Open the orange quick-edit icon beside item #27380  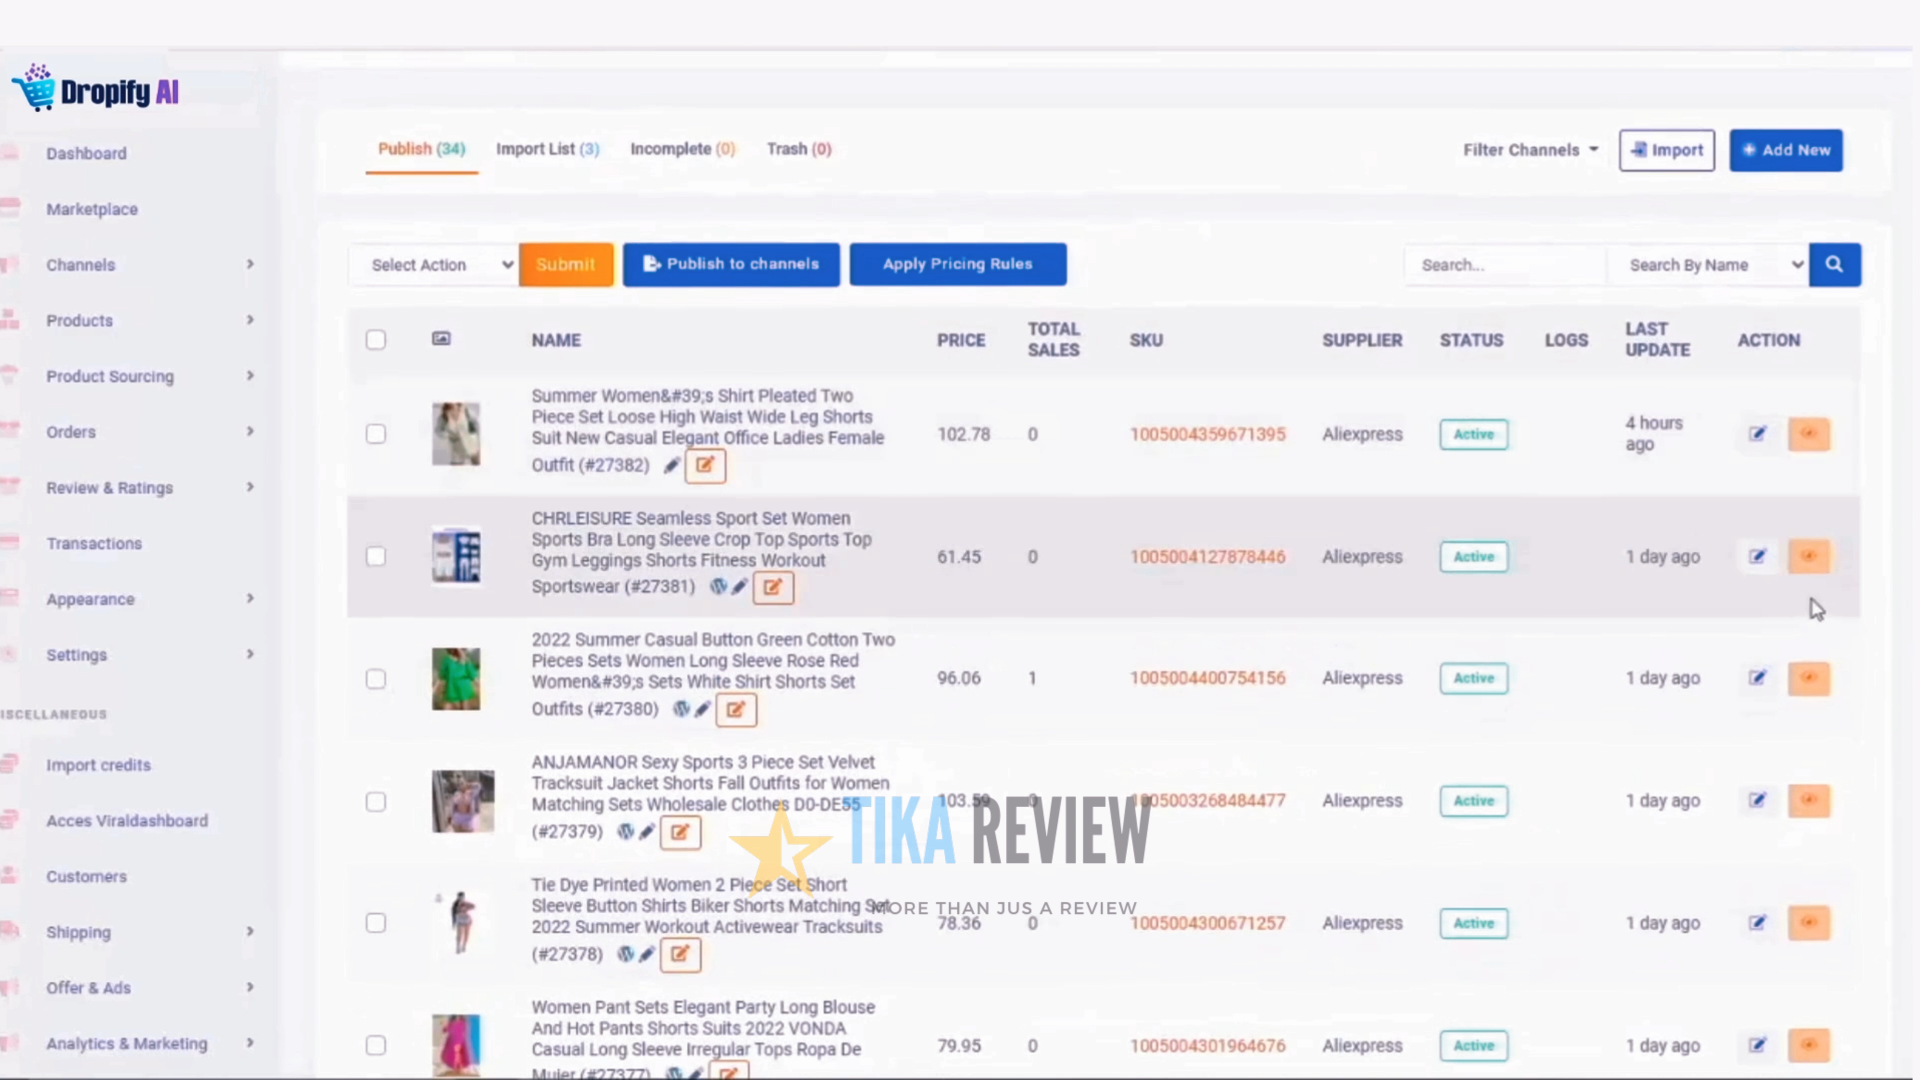(736, 710)
